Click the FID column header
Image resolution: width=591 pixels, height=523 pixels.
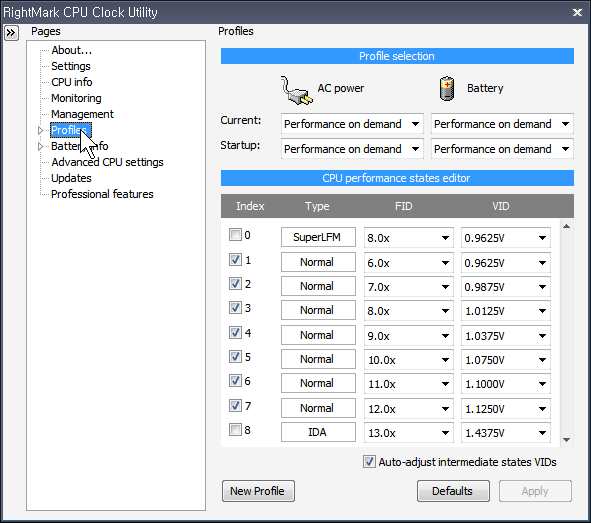404,206
